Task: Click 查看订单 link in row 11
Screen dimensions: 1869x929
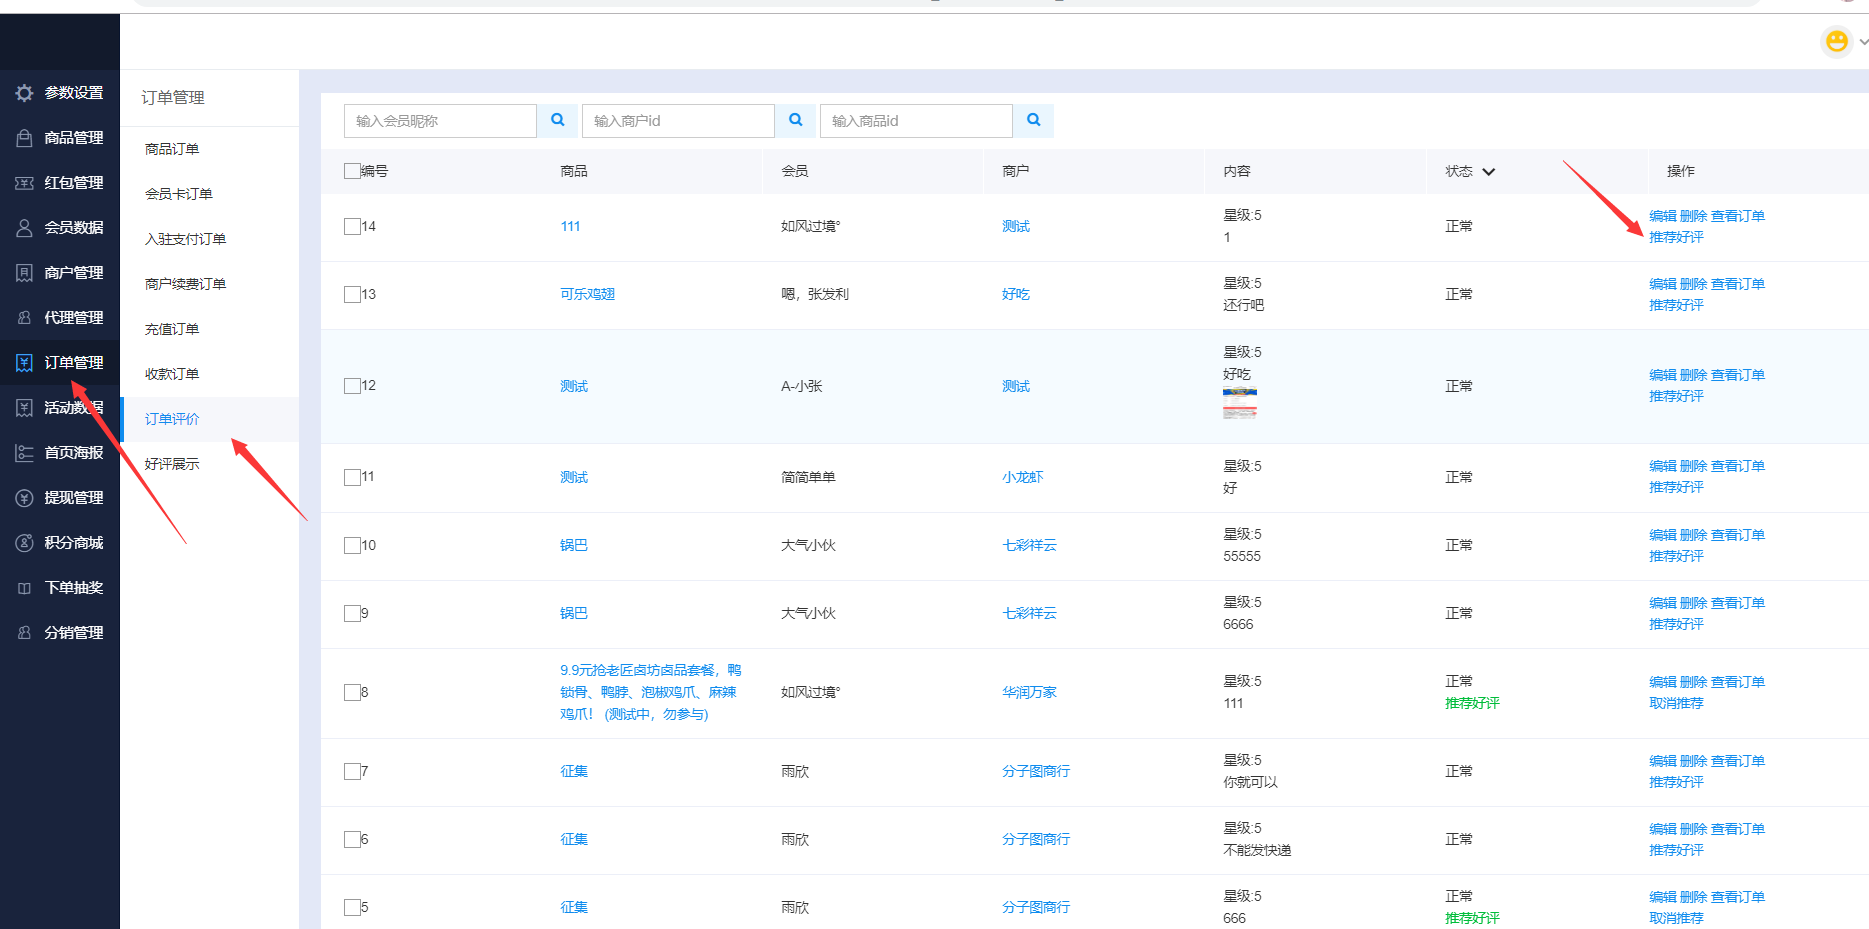Action: tap(1738, 466)
